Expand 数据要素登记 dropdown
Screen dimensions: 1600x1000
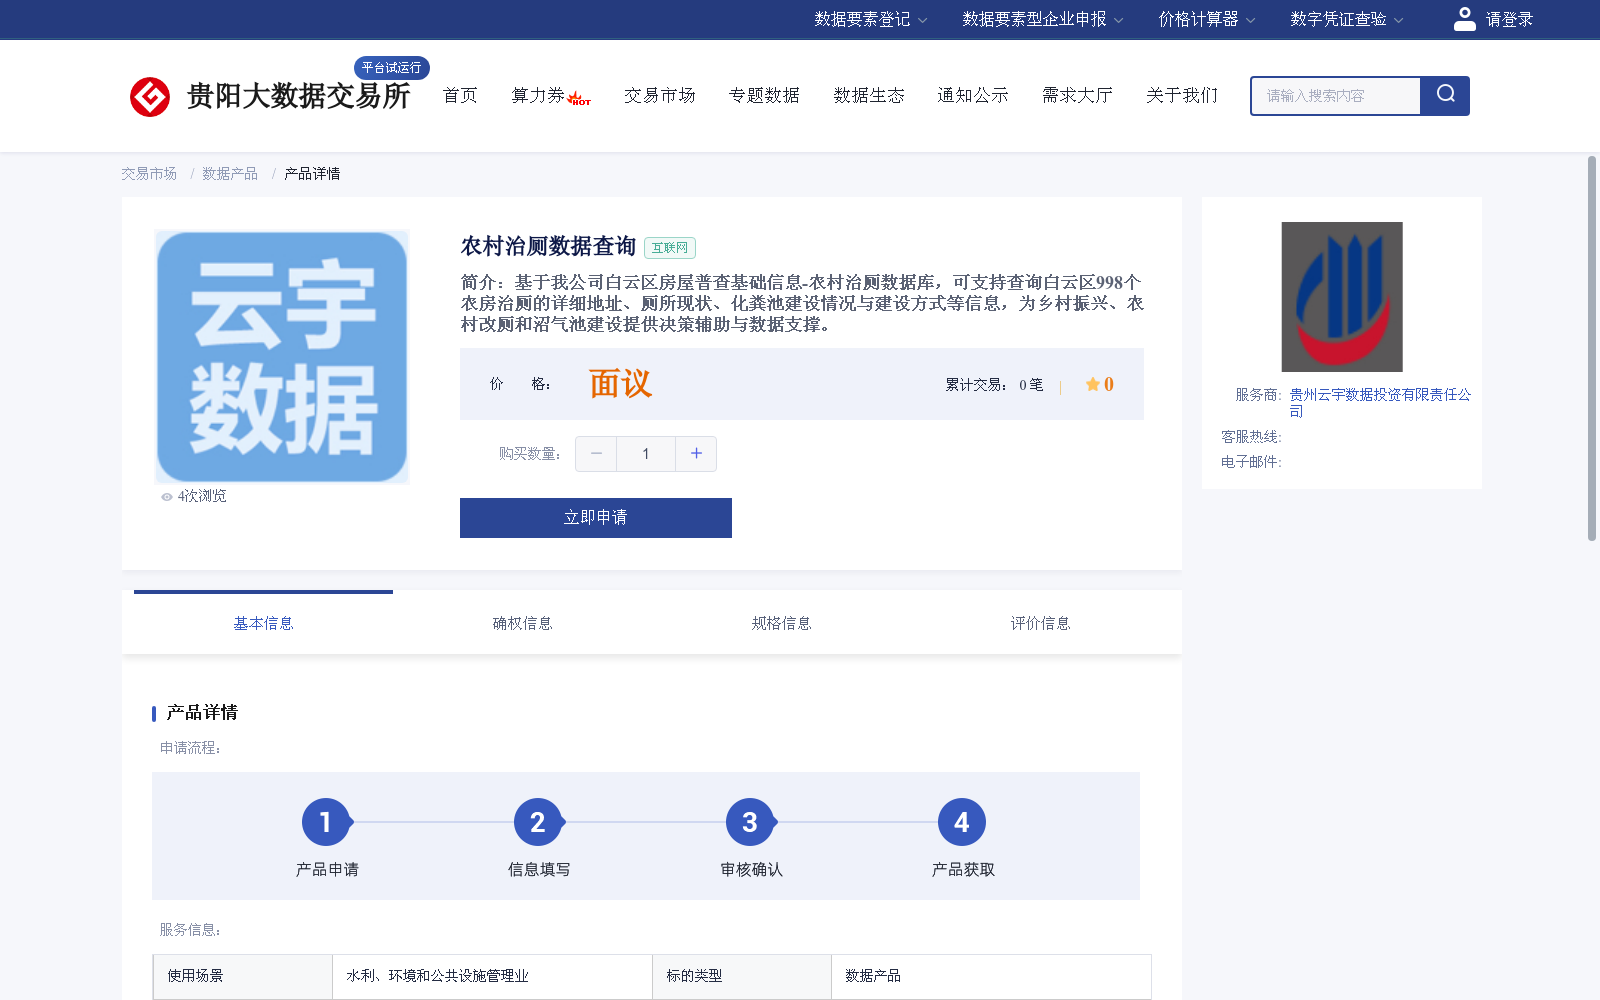tap(871, 19)
